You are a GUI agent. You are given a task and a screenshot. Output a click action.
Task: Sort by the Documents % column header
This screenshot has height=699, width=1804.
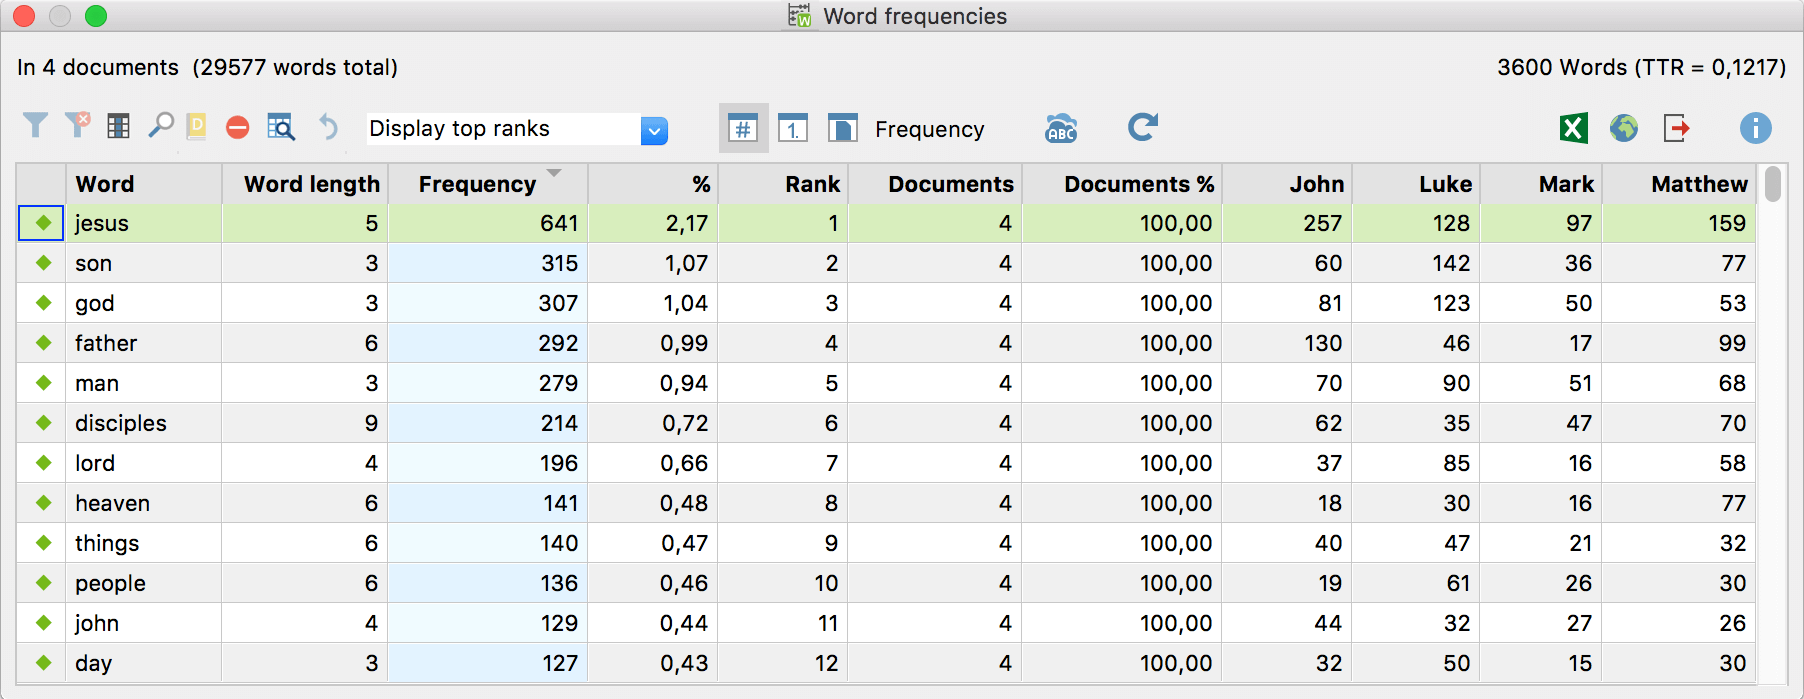(1122, 184)
